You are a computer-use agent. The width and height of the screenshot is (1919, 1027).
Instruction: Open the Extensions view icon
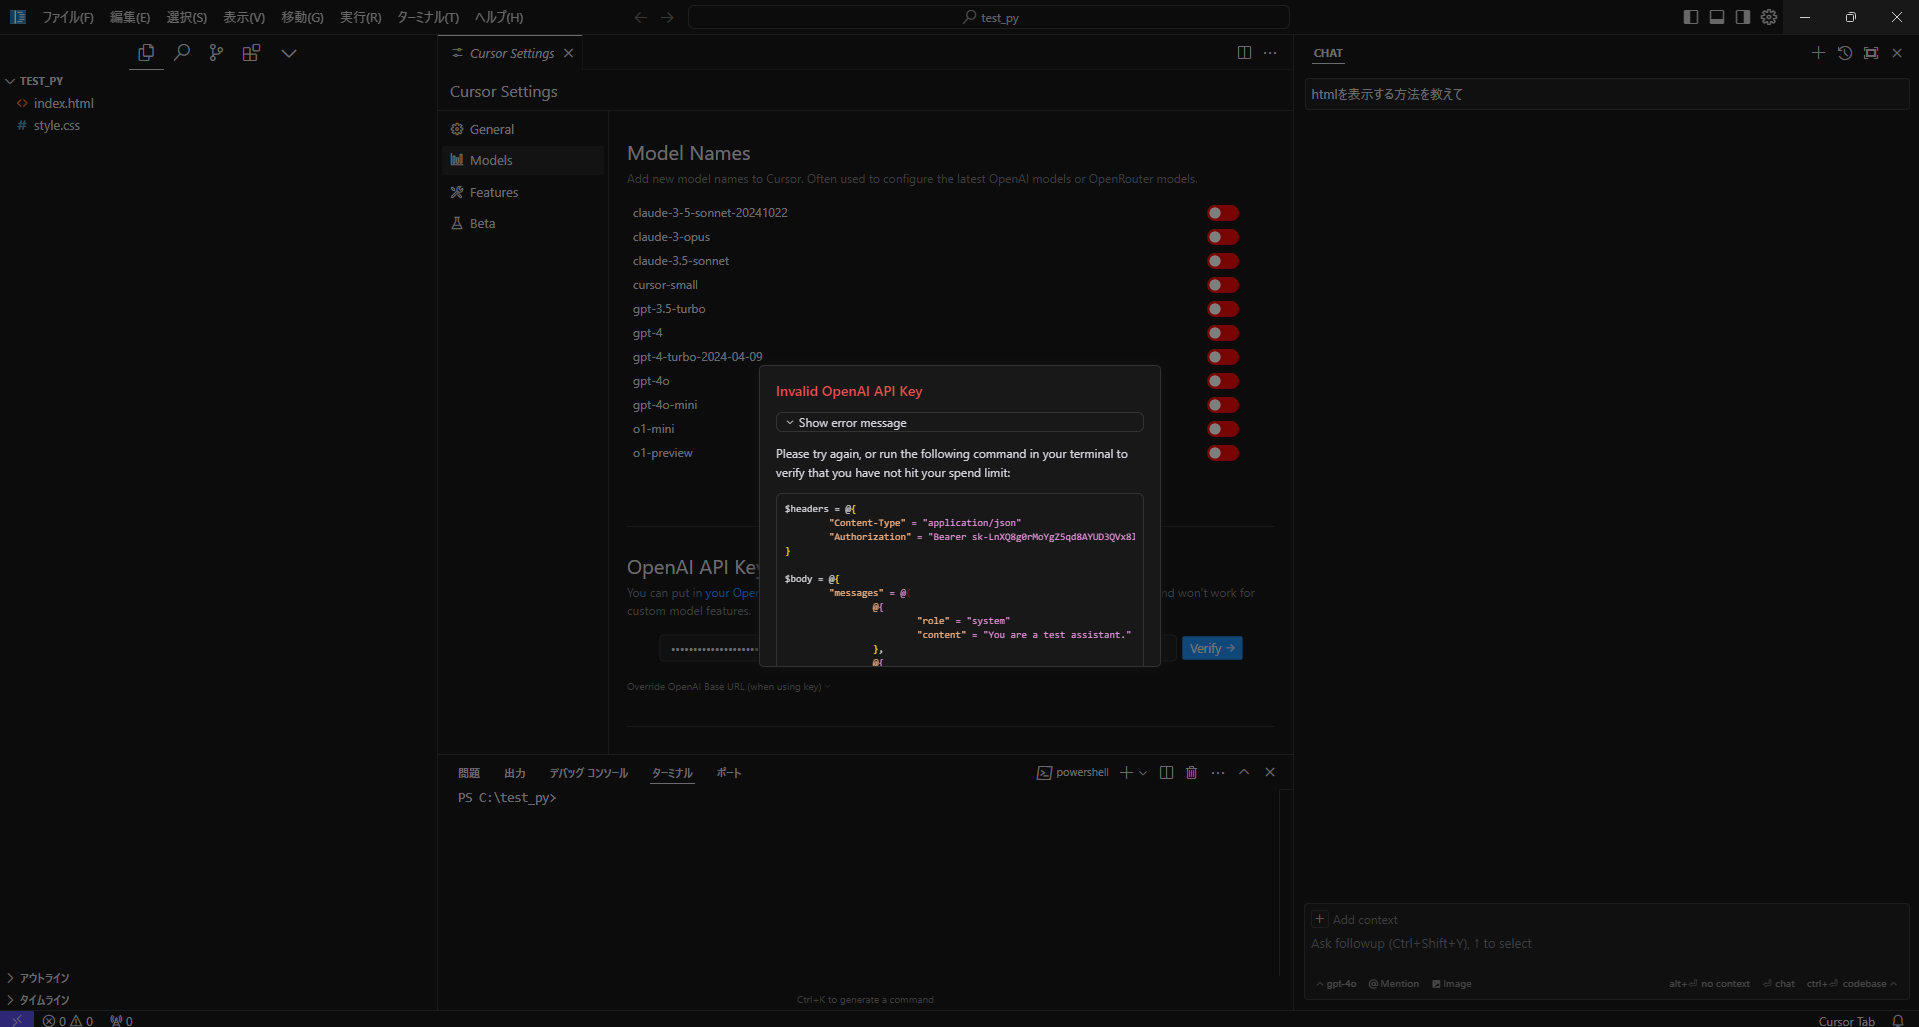(251, 53)
